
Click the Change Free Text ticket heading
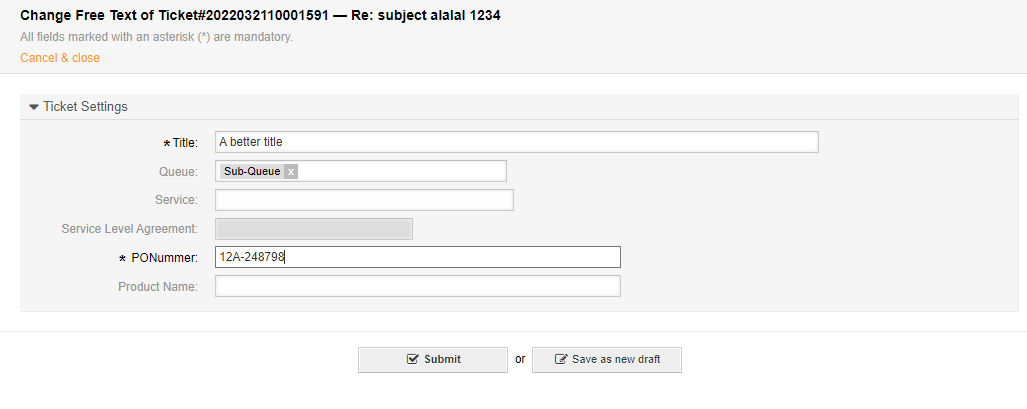[x=260, y=16]
